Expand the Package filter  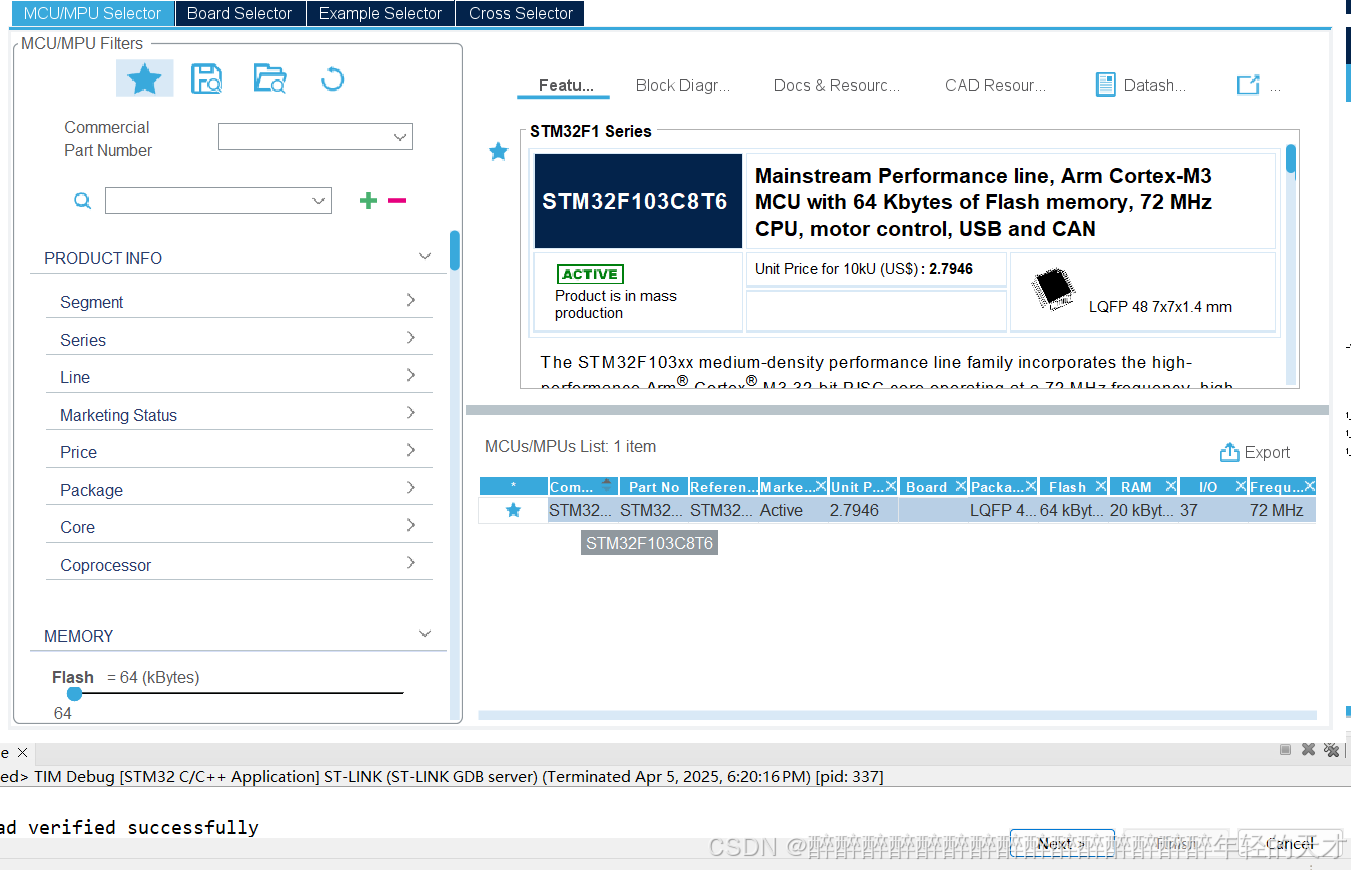(x=410, y=488)
